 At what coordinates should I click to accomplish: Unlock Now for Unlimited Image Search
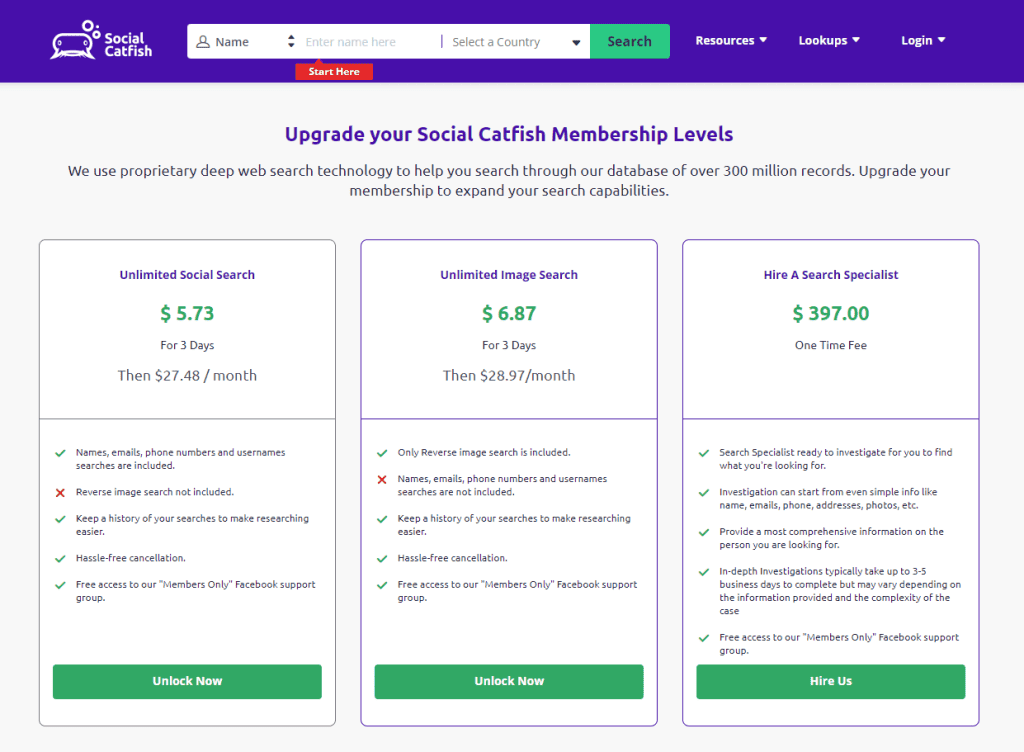tap(509, 682)
